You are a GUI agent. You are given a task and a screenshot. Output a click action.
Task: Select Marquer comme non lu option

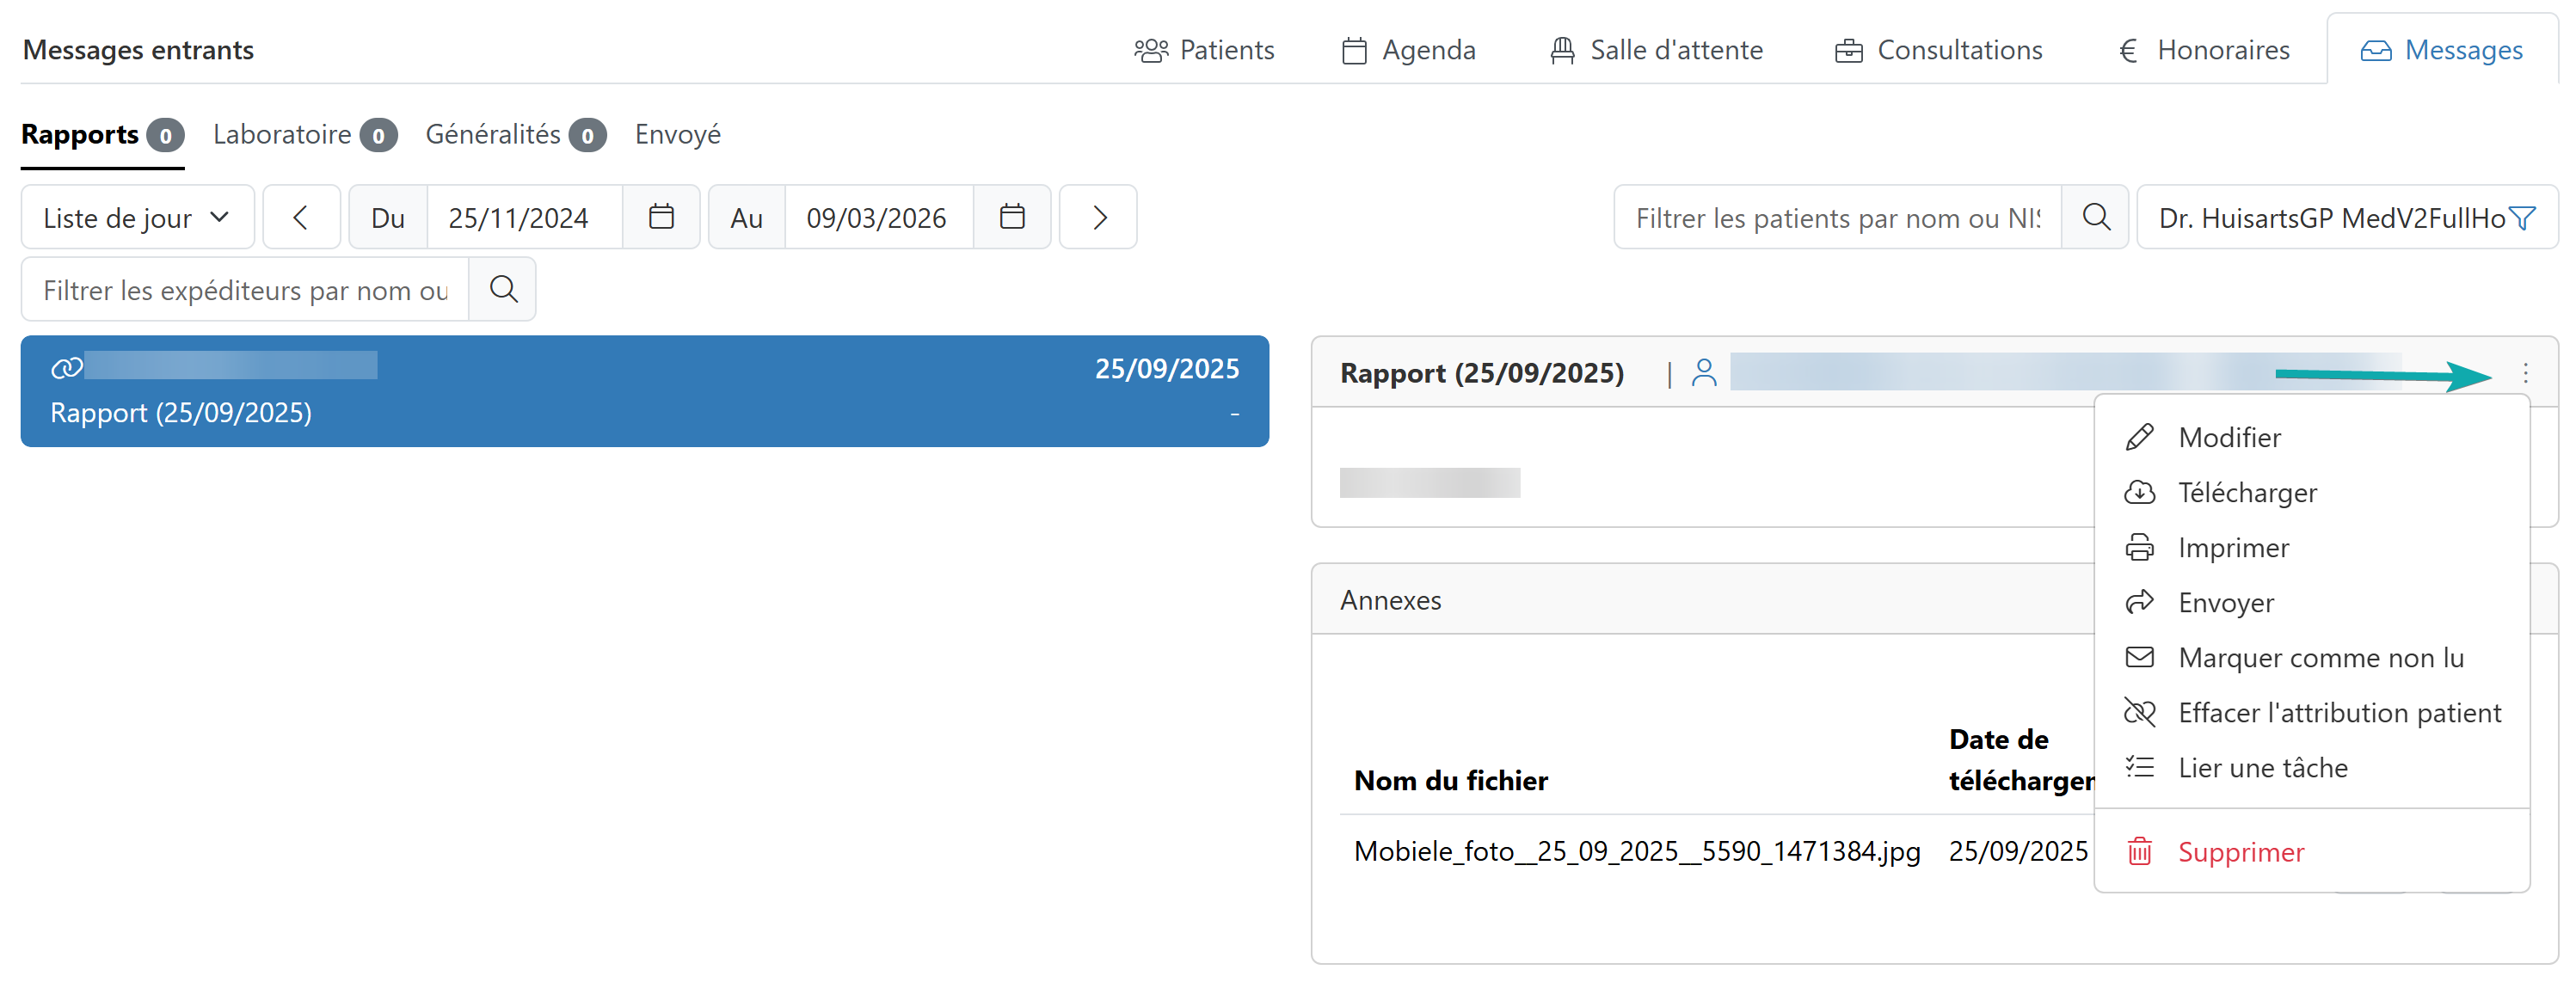pyautogui.click(x=2320, y=657)
